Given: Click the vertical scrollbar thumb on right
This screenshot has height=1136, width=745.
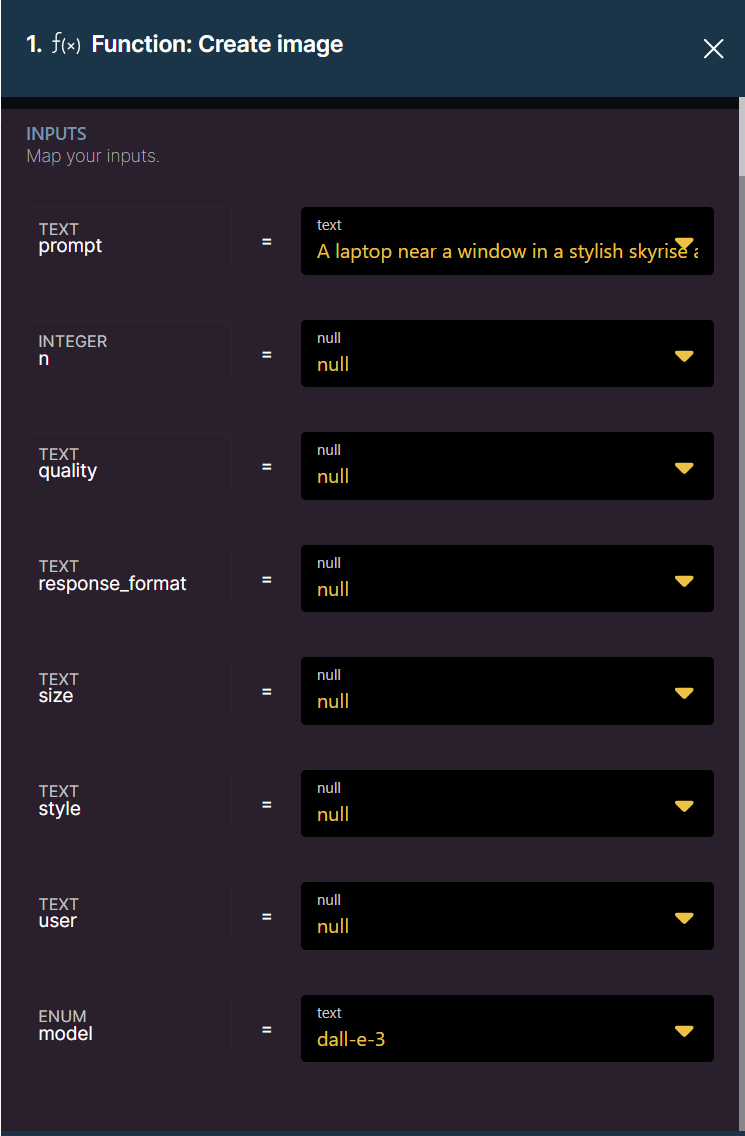Looking at the screenshot, I should click(741, 138).
